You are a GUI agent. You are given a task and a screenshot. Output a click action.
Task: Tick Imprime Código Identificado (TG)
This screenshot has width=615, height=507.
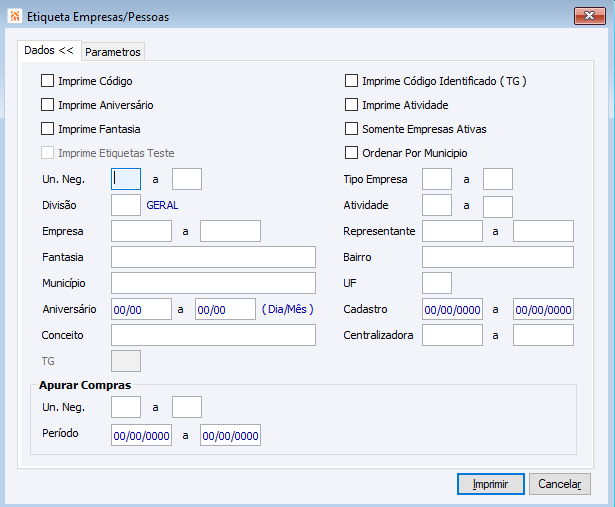tap(351, 81)
